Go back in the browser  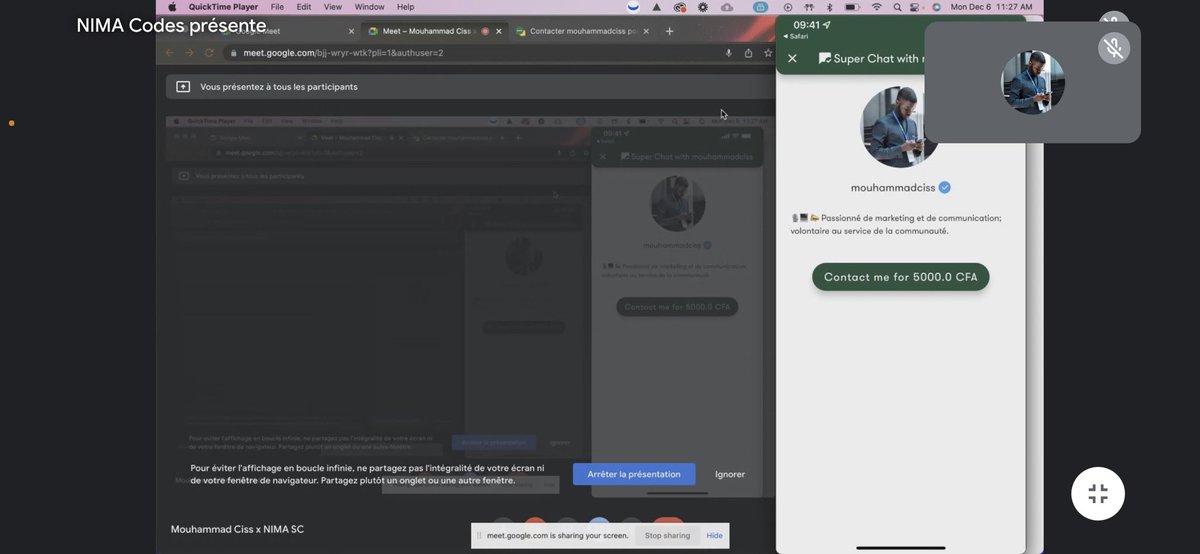(169, 52)
